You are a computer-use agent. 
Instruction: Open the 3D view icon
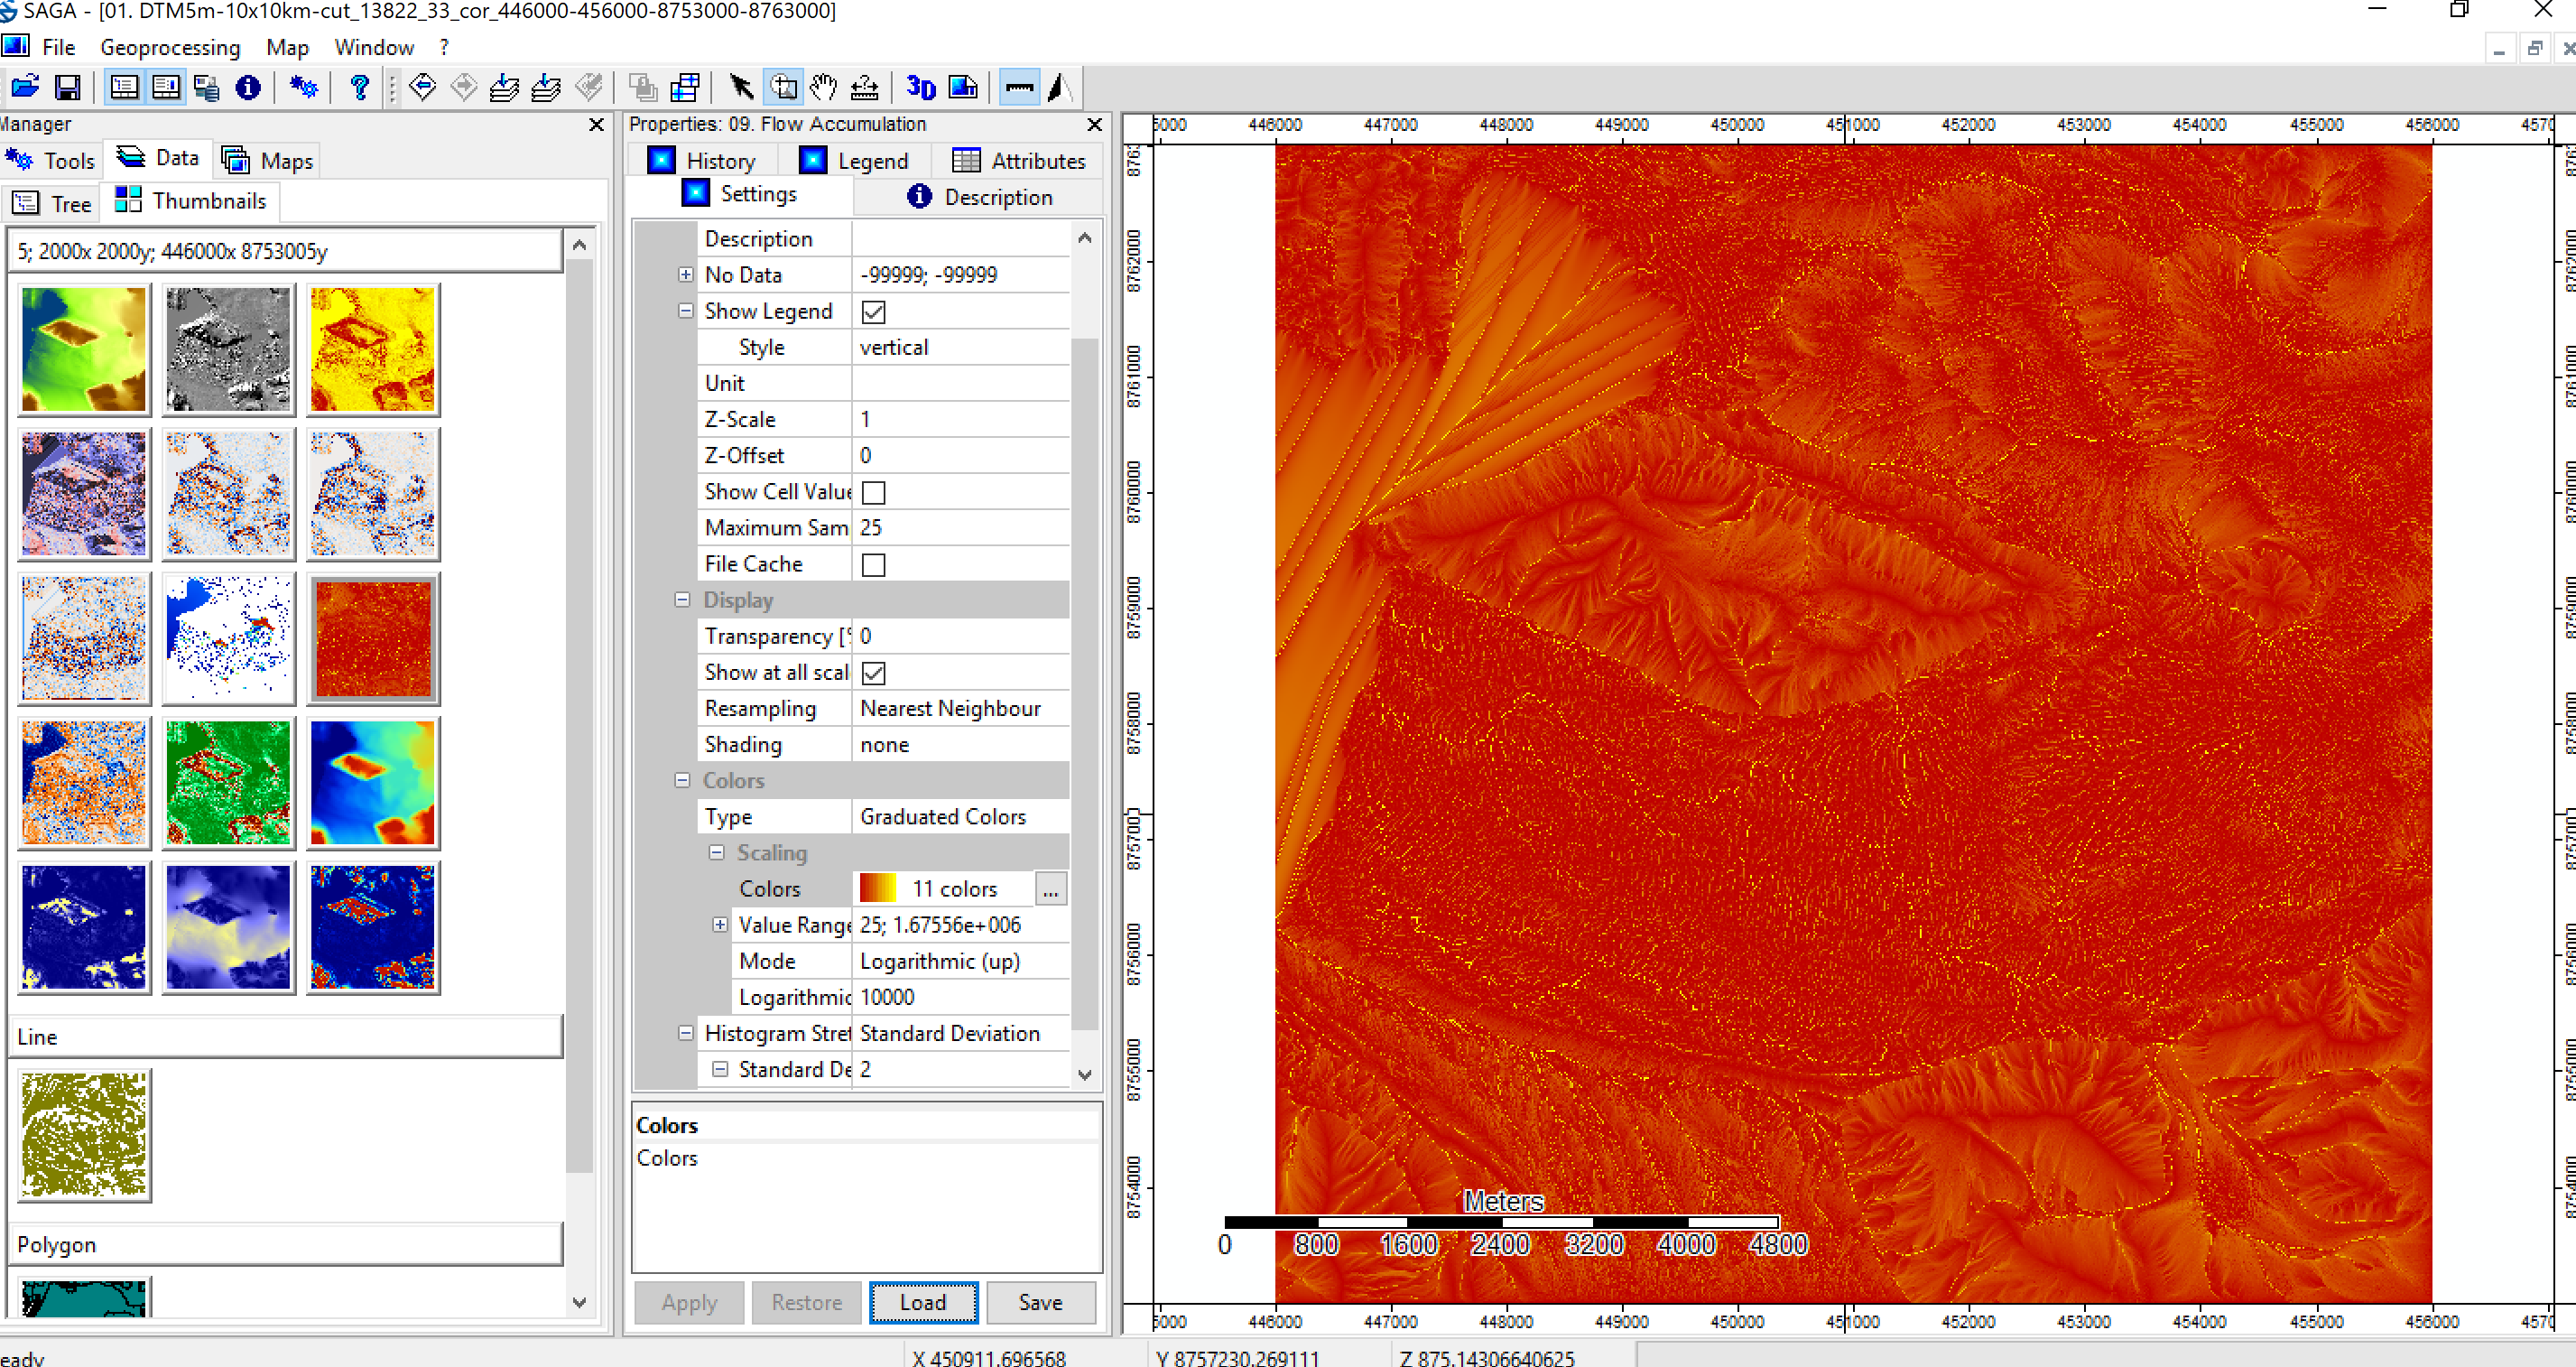point(920,88)
